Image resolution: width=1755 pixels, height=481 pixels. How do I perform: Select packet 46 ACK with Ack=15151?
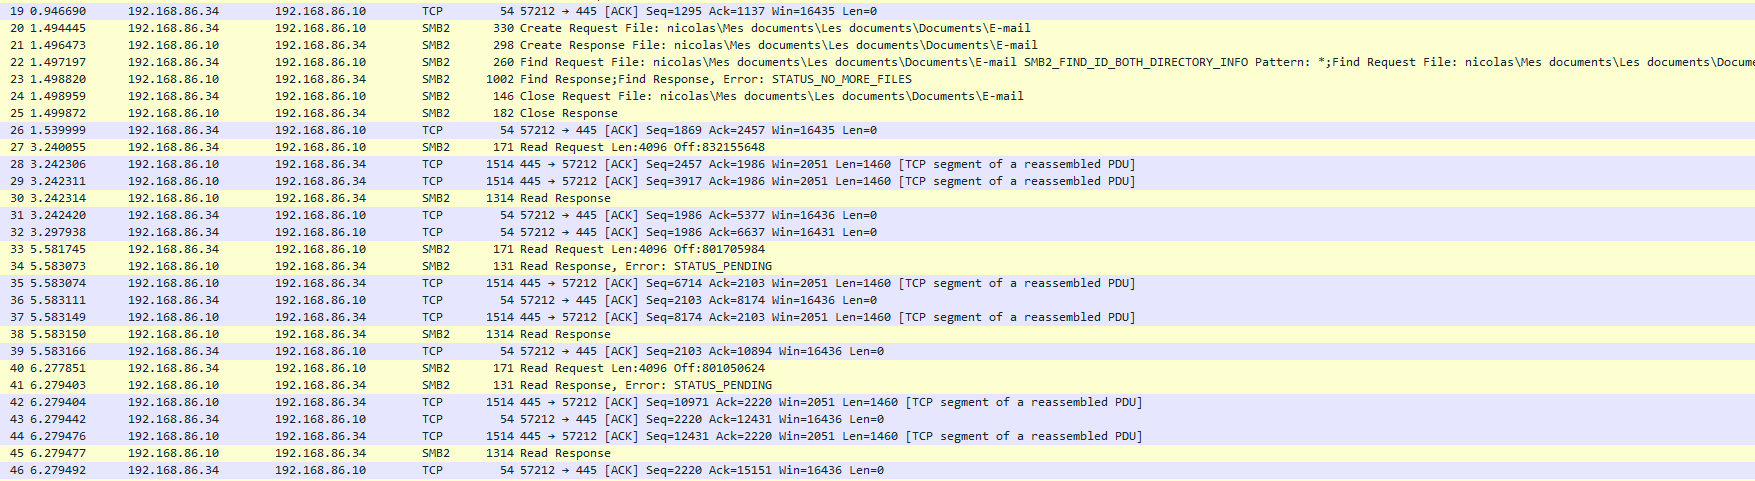(701, 470)
